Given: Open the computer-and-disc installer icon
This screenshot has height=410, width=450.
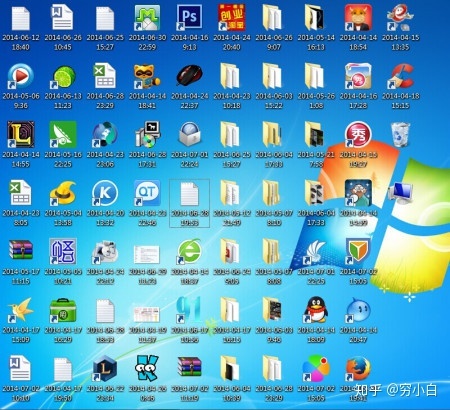Looking at the screenshot, I should pos(148,134).
